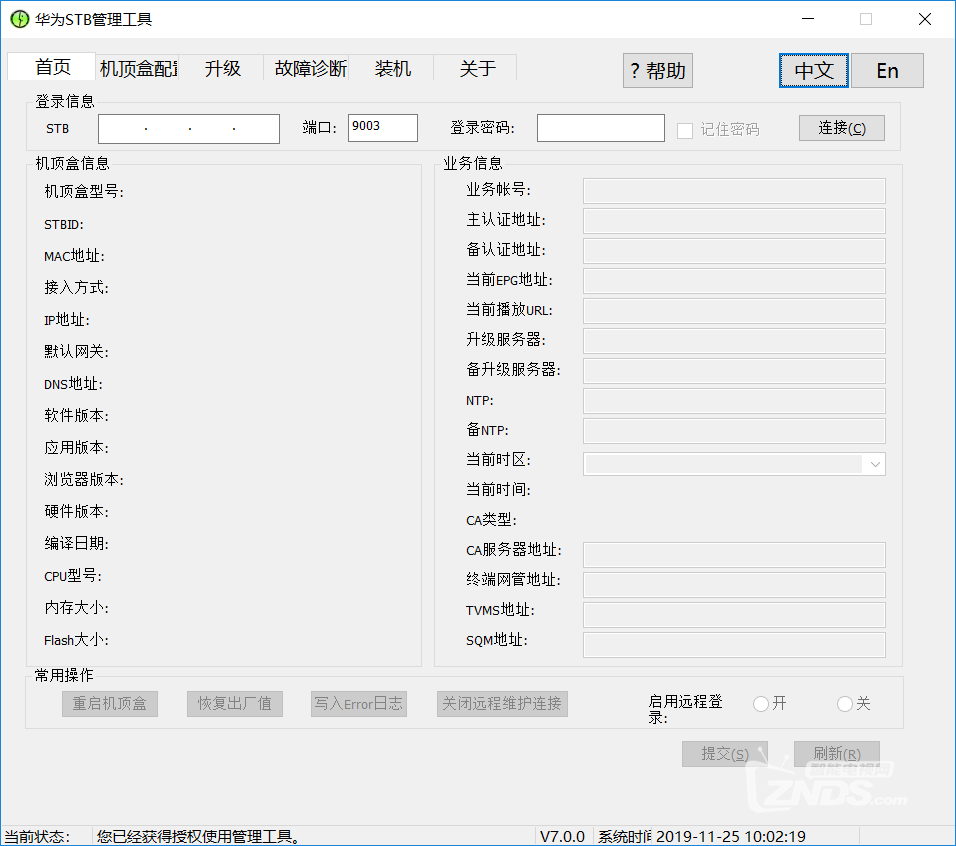Click the 登录密码 password field
The image size is (956, 846).
(601, 128)
